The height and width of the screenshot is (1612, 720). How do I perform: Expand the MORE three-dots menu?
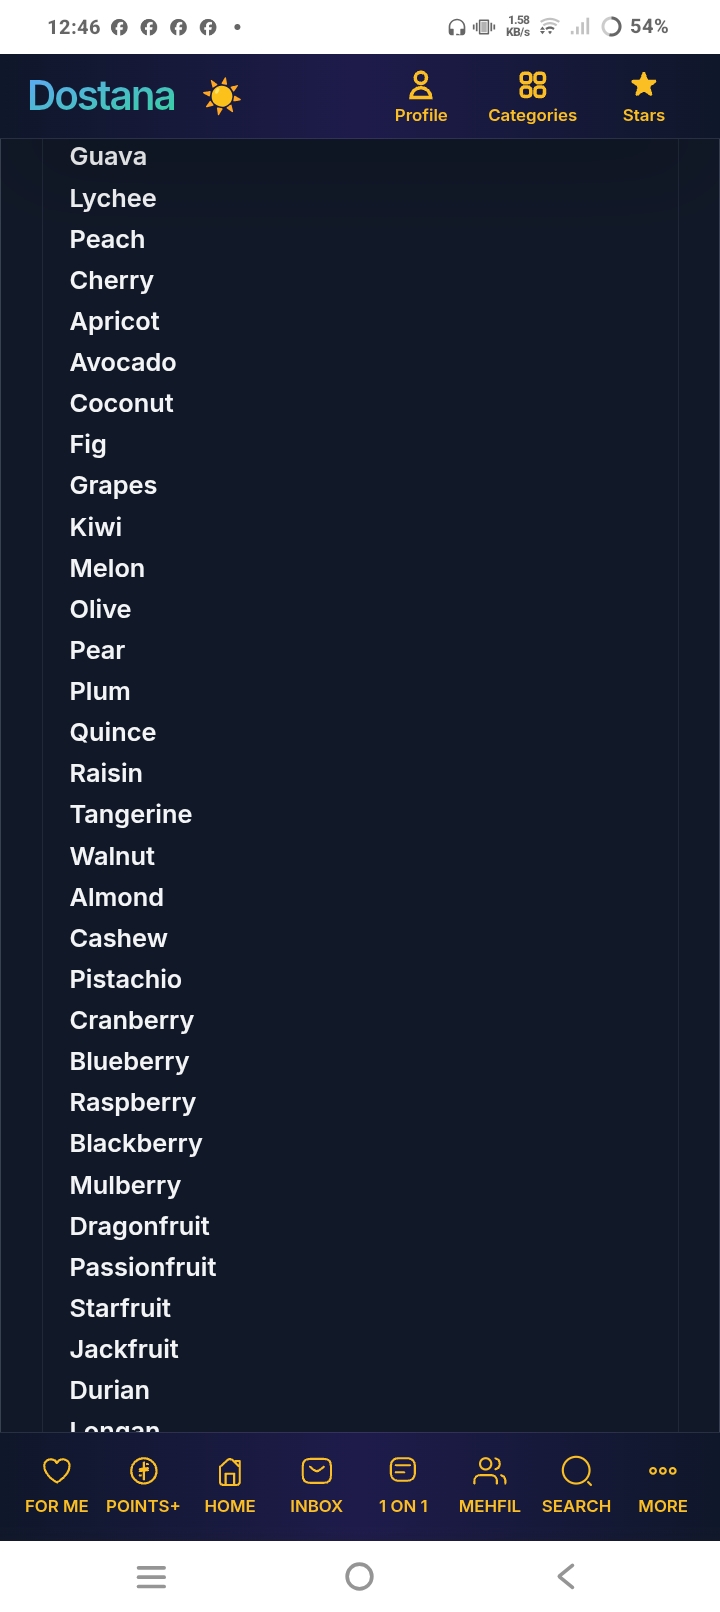[x=663, y=1470]
